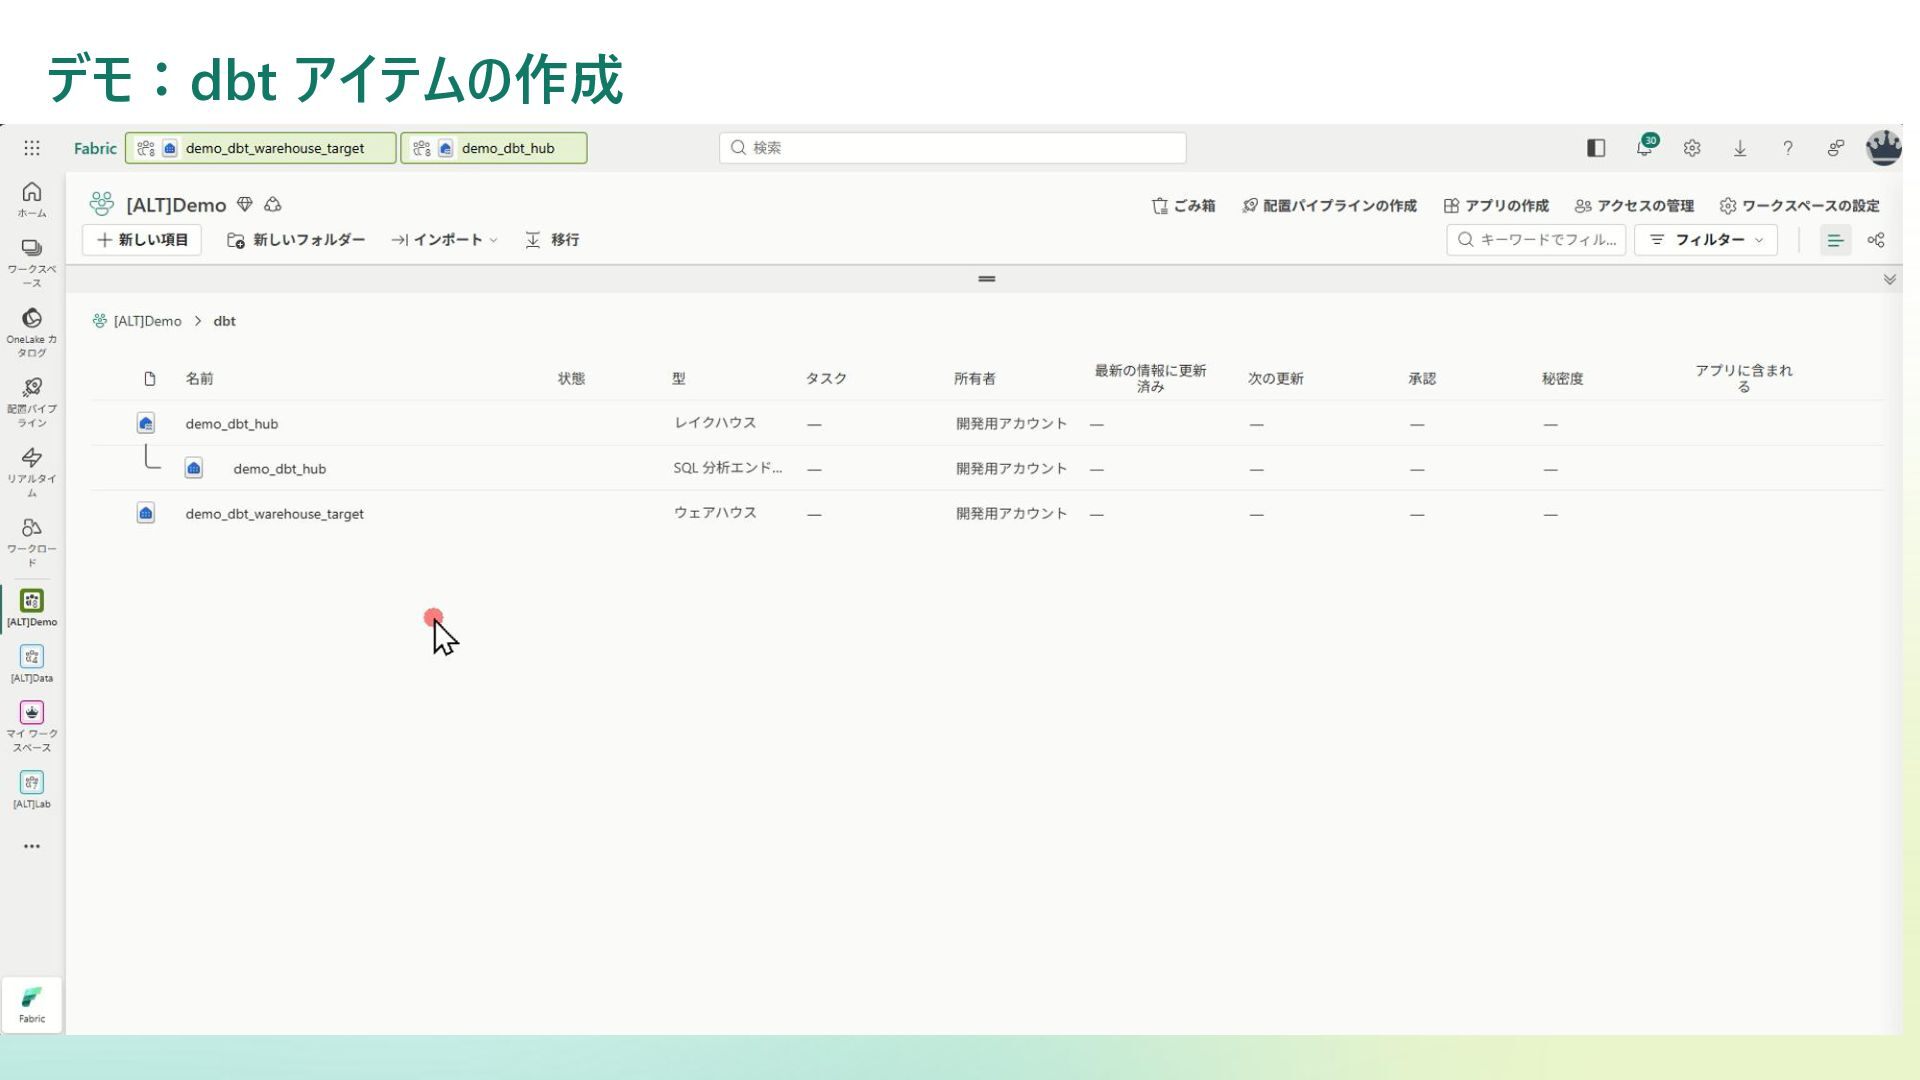Click the 次の更新 column header

[1275, 378]
